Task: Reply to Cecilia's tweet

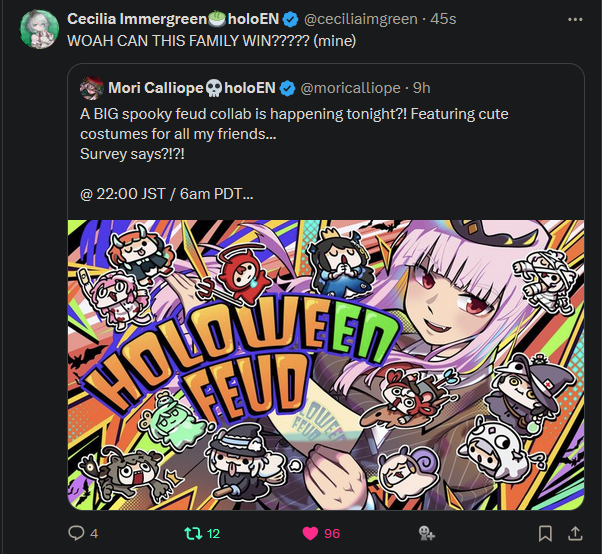Action: point(75,533)
